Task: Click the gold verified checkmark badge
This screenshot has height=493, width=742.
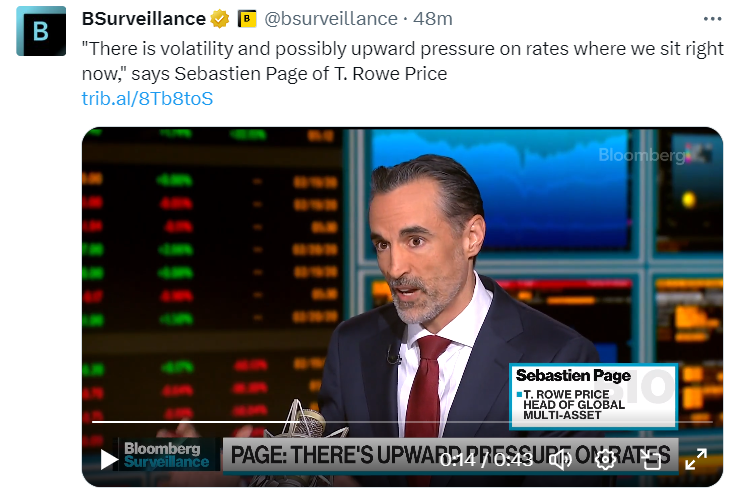Action: click(x=220, y=19)
